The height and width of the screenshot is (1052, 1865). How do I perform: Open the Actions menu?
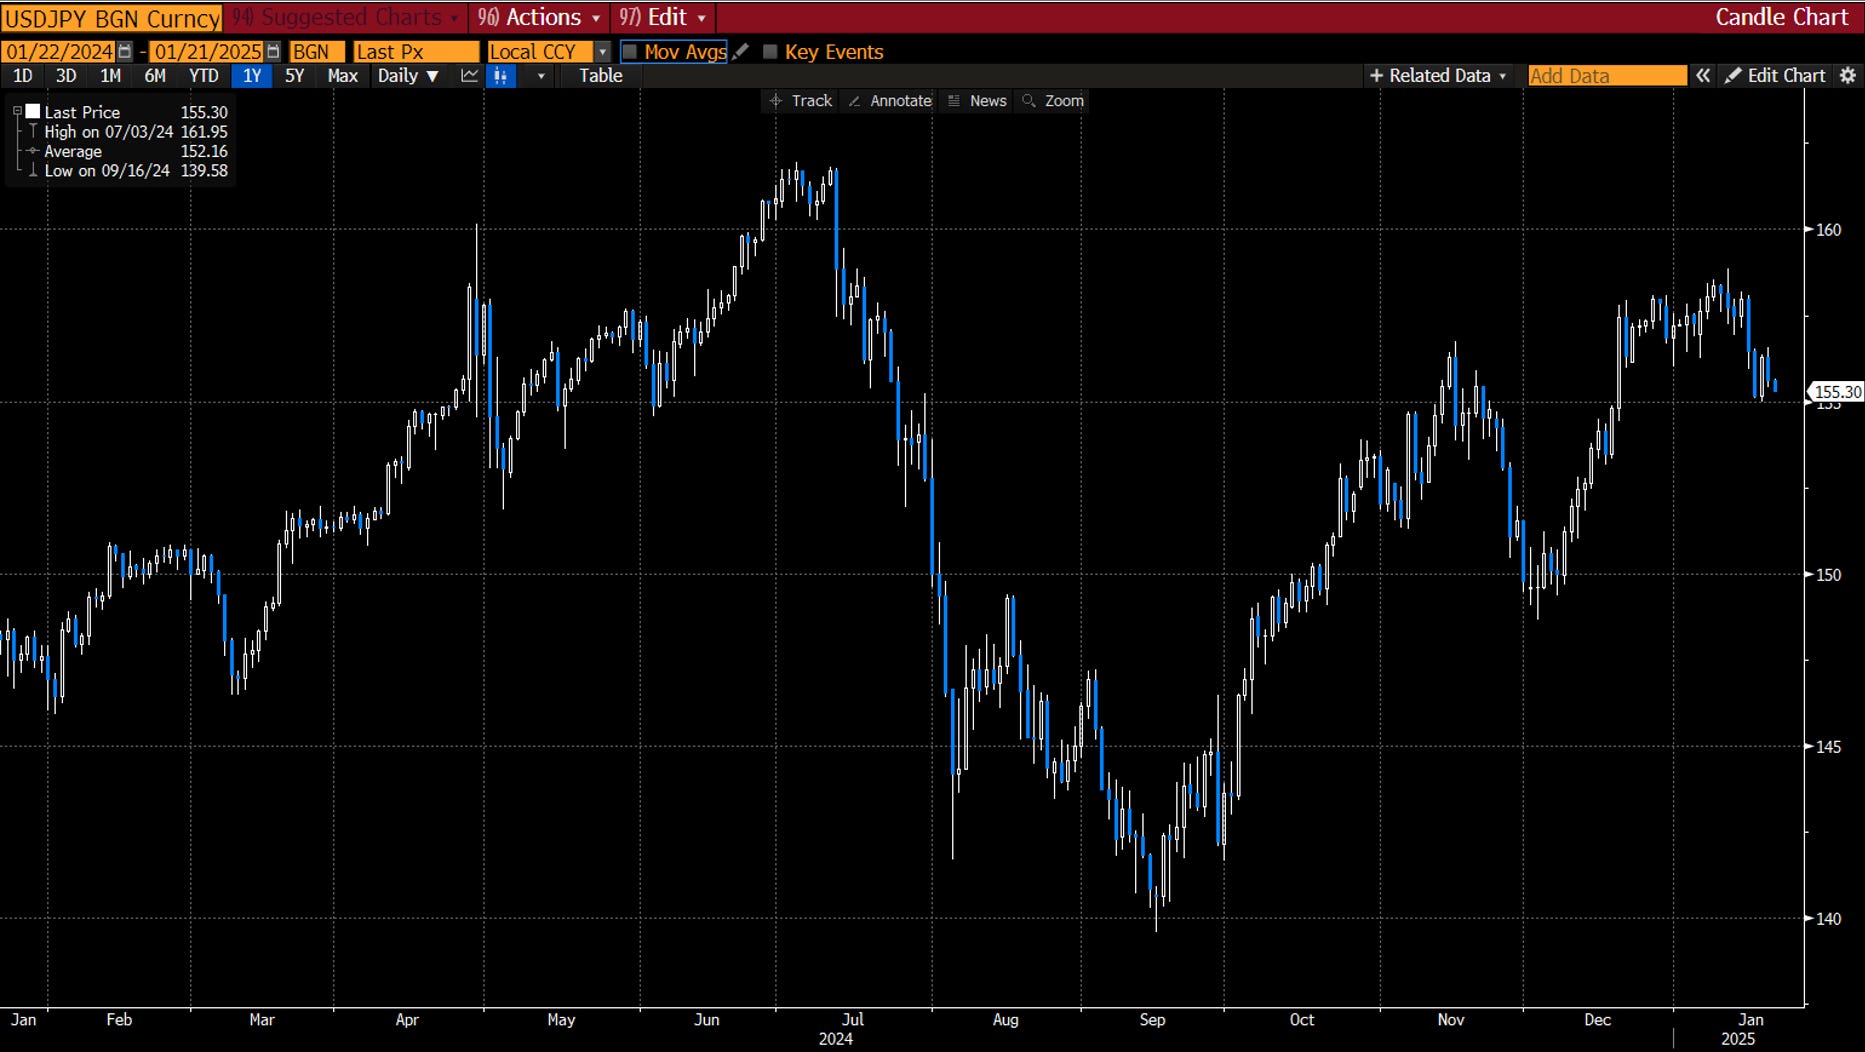pyautogui.click(x=538, y=18)
